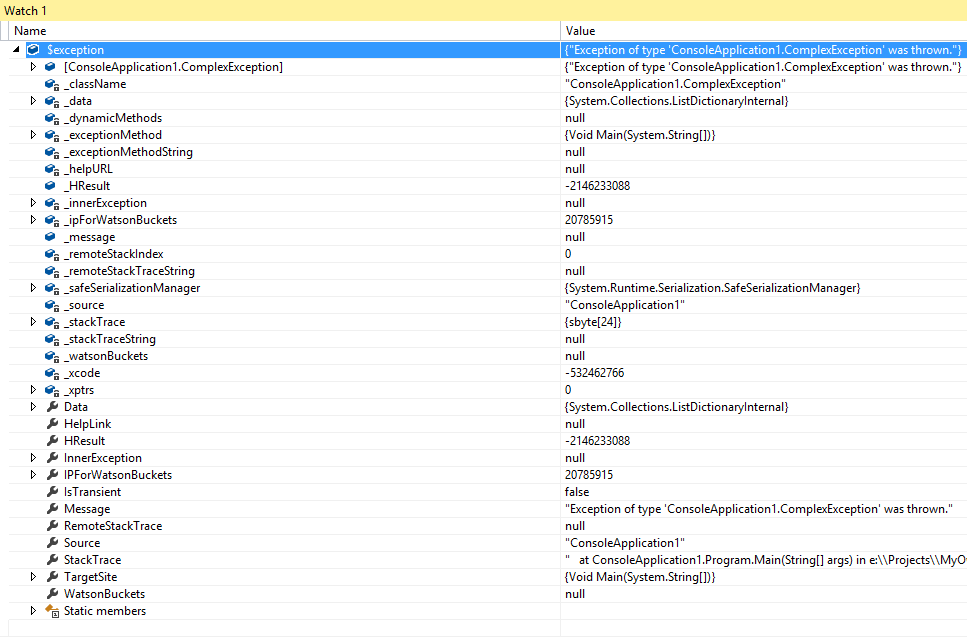Click the TargetSite property wrench icon

pos(53,577)
